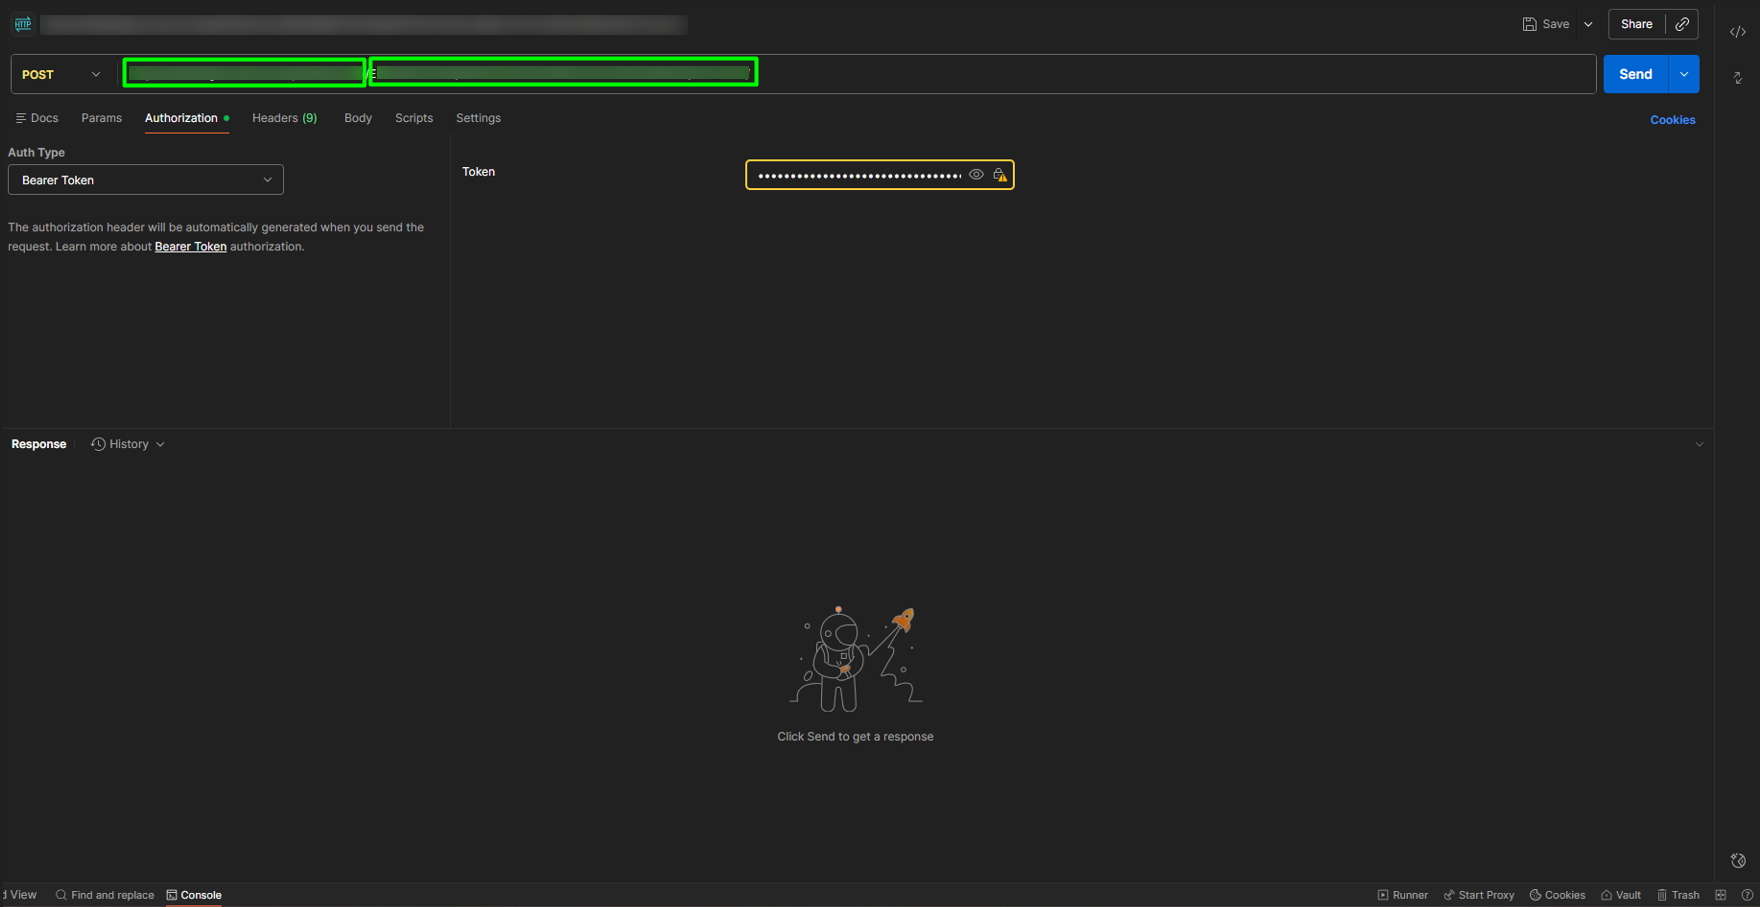This screenshot has height=907, width=1760.
Task: Open the History dropdown in Response
Action: pyautogui.click(x=128, y=444)
